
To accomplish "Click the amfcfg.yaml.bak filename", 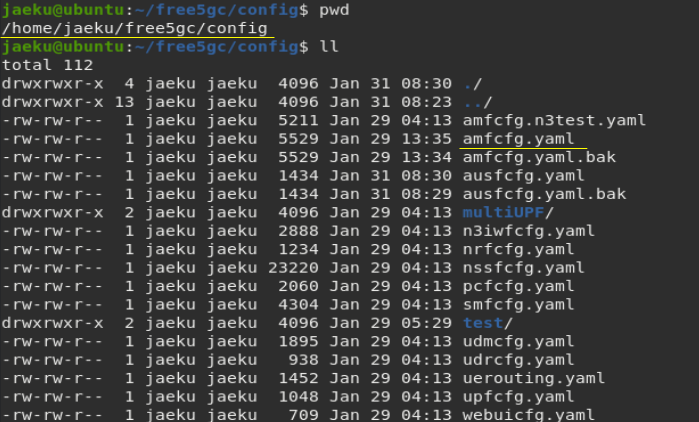I will (539, 157).
